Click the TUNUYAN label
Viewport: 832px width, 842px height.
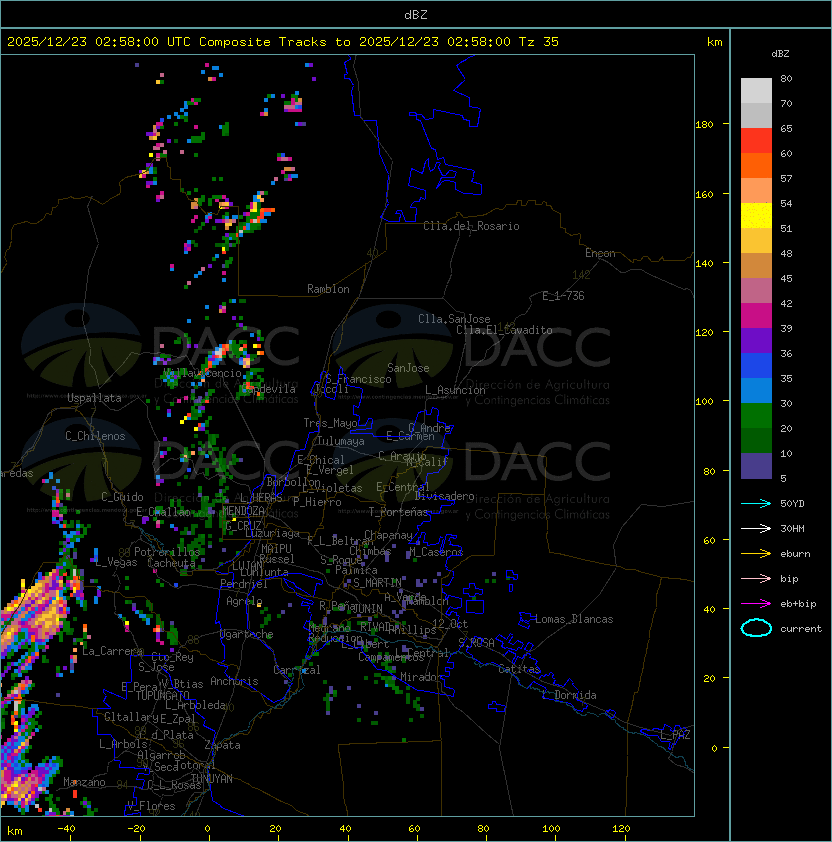coord(212,779)
